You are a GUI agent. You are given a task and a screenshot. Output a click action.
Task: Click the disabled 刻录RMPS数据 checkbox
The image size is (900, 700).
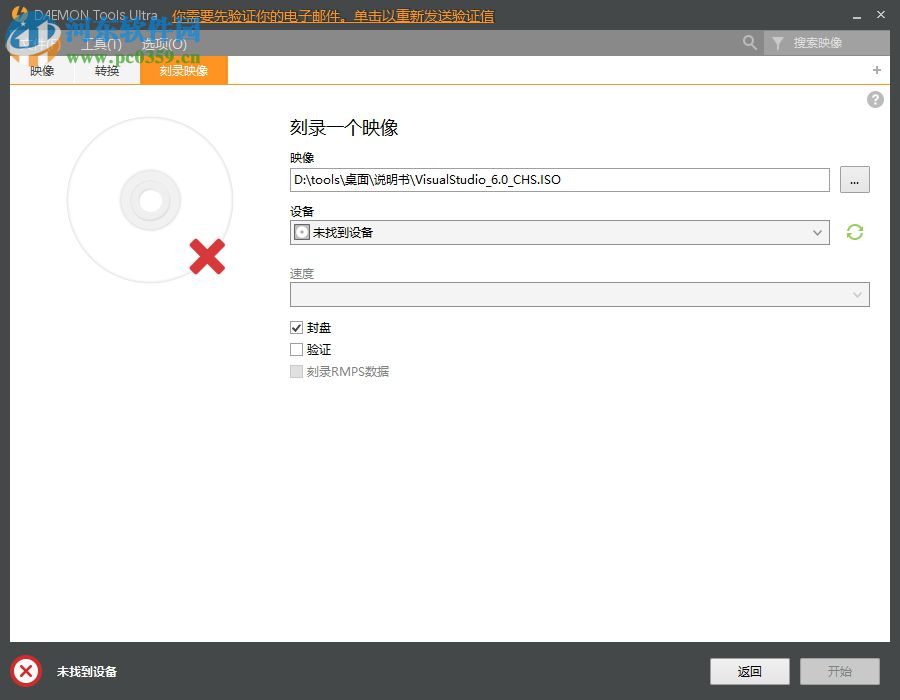(x=296, y=371)
